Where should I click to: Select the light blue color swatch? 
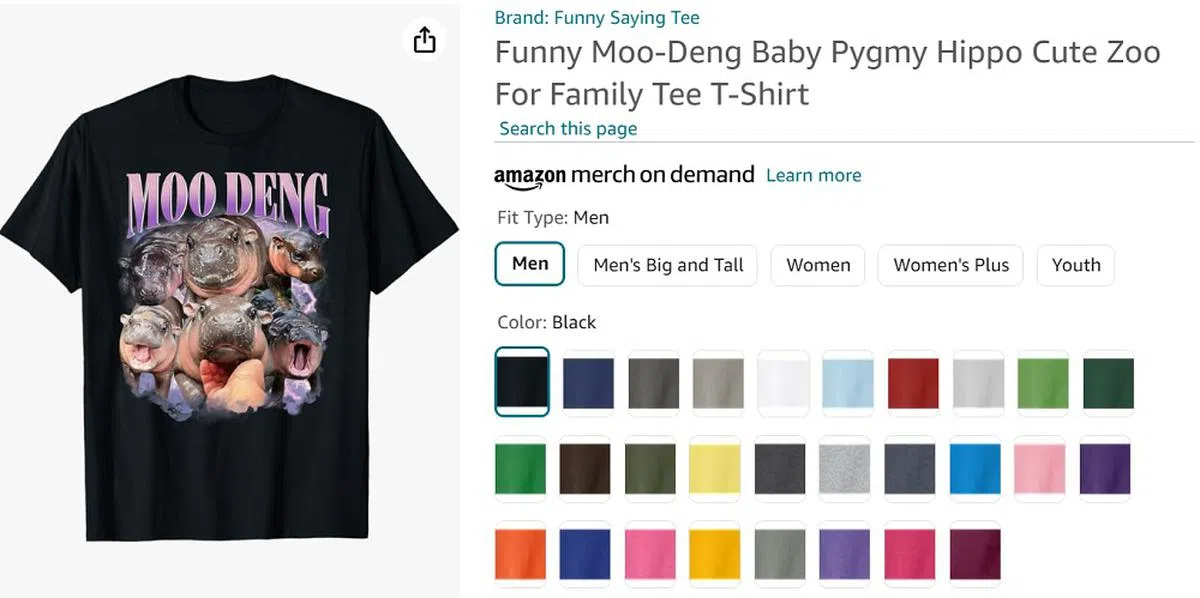pyautogui.click(x=848, y=382)
